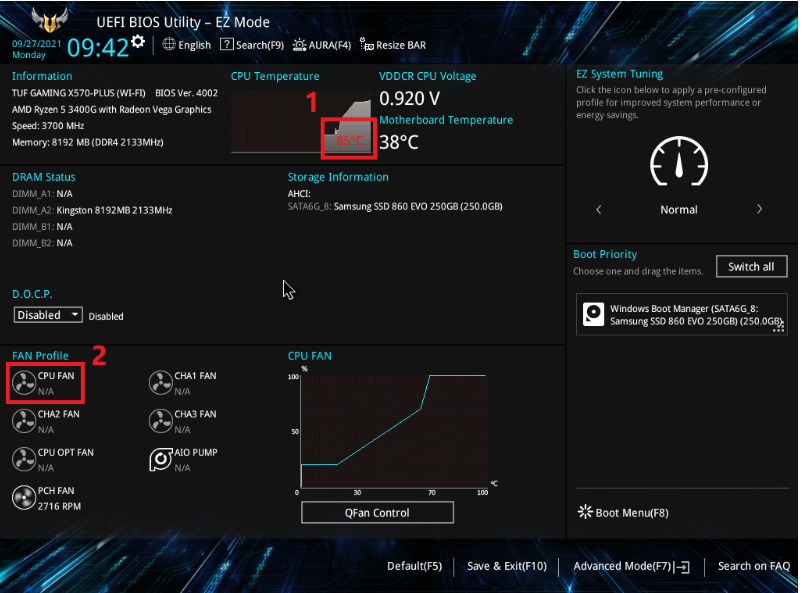The height and width of the screenshot is (593, 804).
Task: Open Search(F9) question mark icon
Action: pyautogui.click(x=227, y=45)
